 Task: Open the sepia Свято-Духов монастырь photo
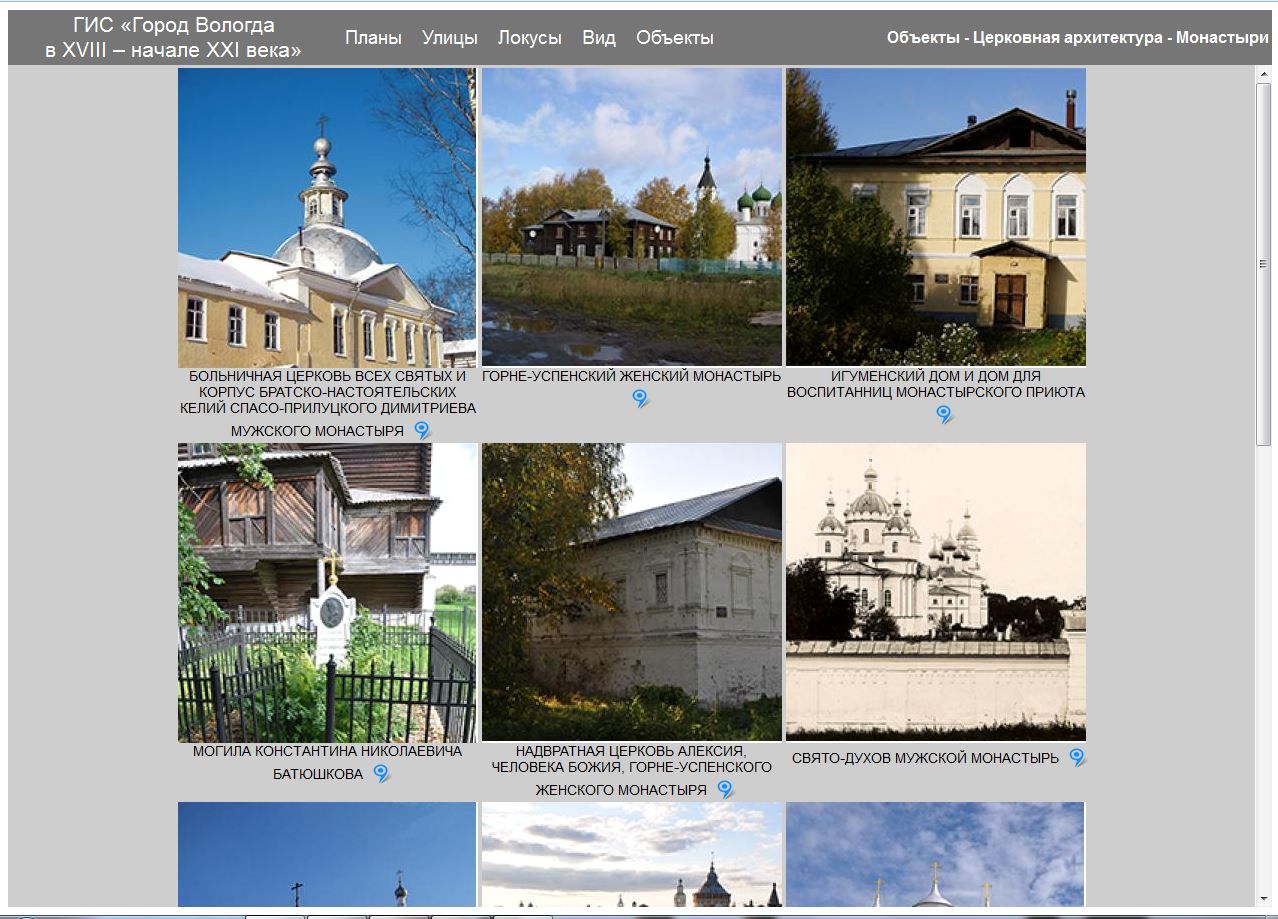pos(935,591)
